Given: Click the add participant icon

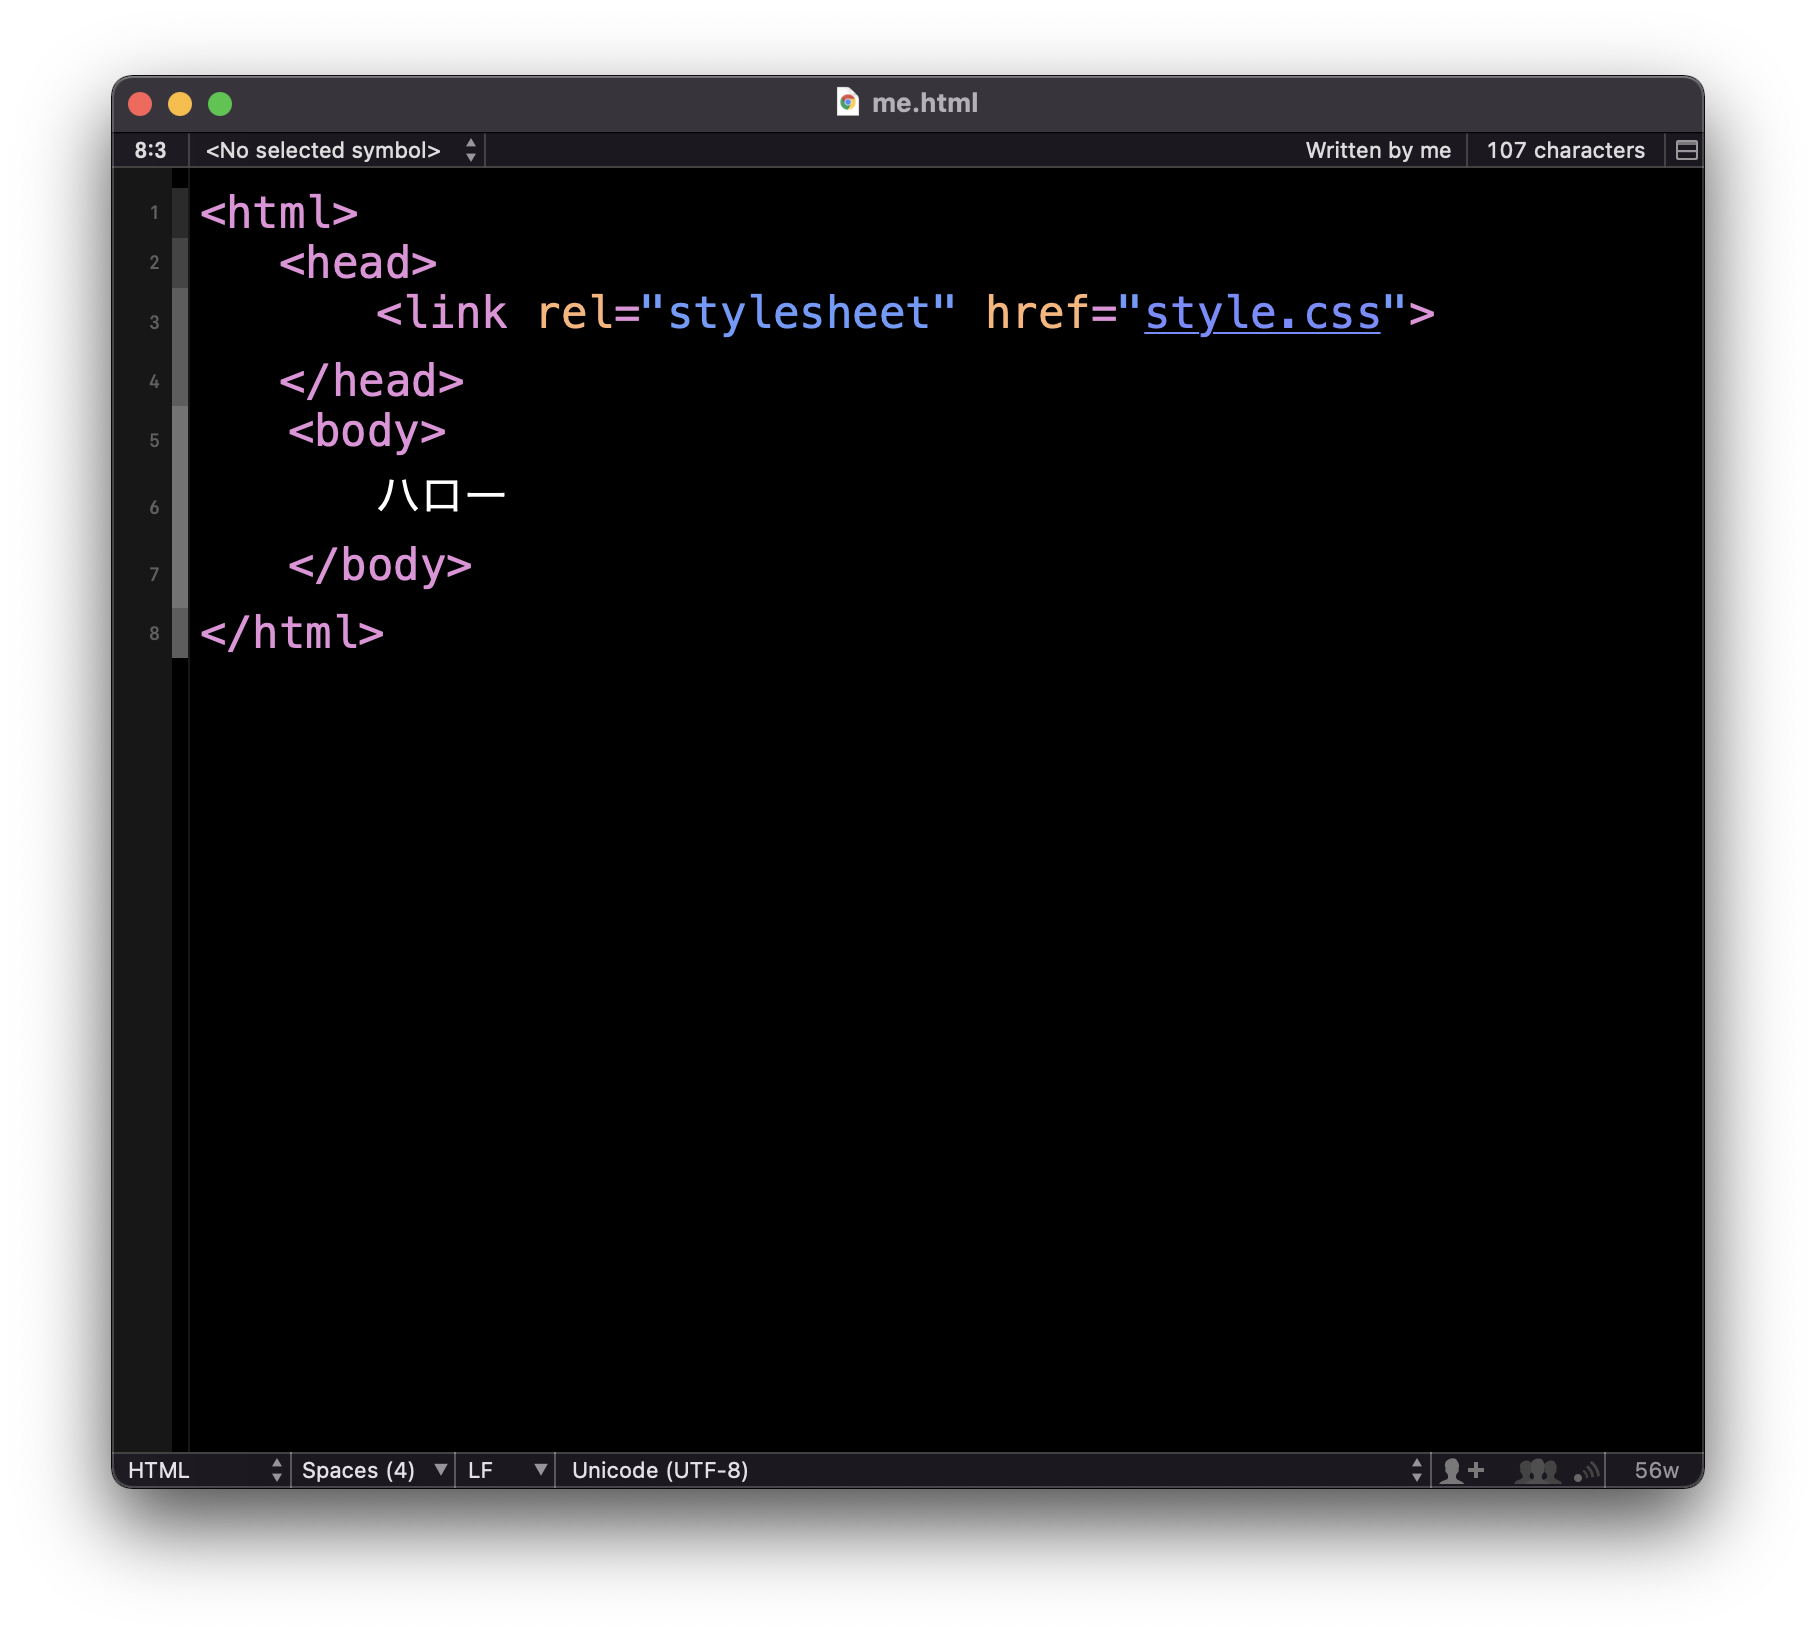Looking at the screenshot, I should [x=1462, y=1470].
